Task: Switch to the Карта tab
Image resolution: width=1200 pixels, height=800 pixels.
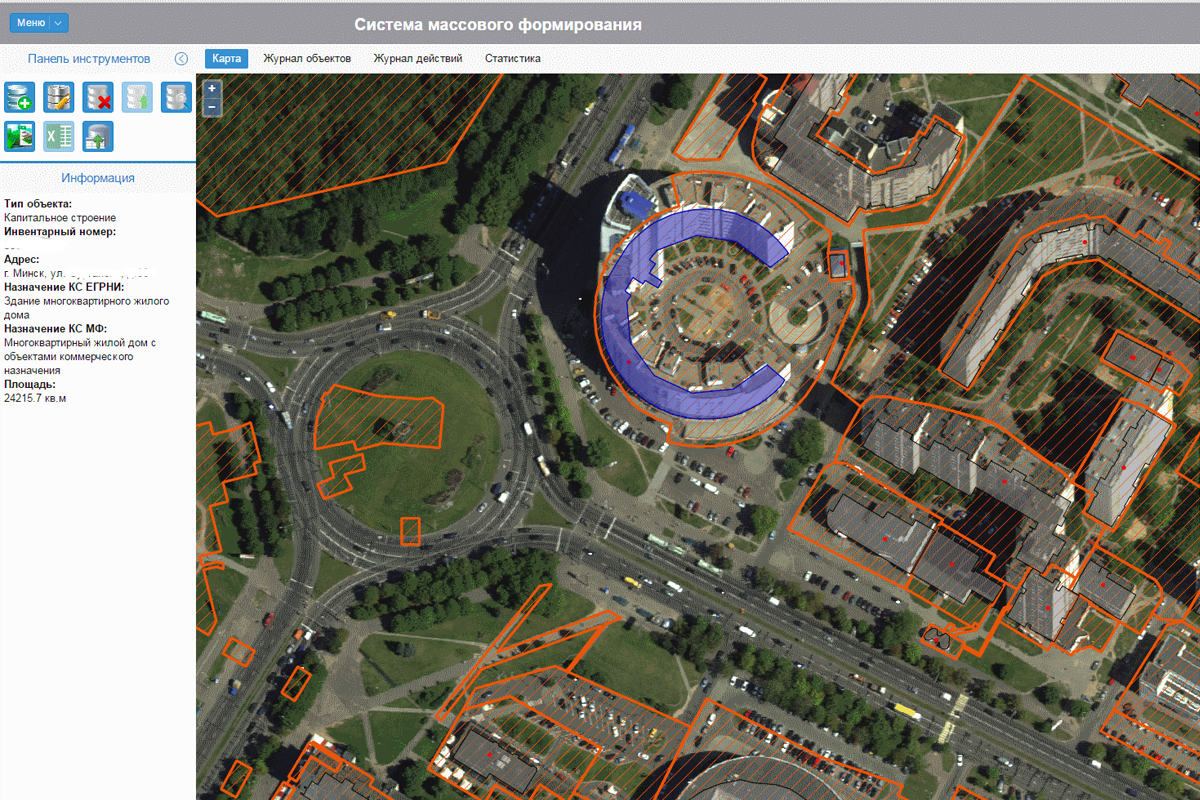Action: tap(226, 59)
